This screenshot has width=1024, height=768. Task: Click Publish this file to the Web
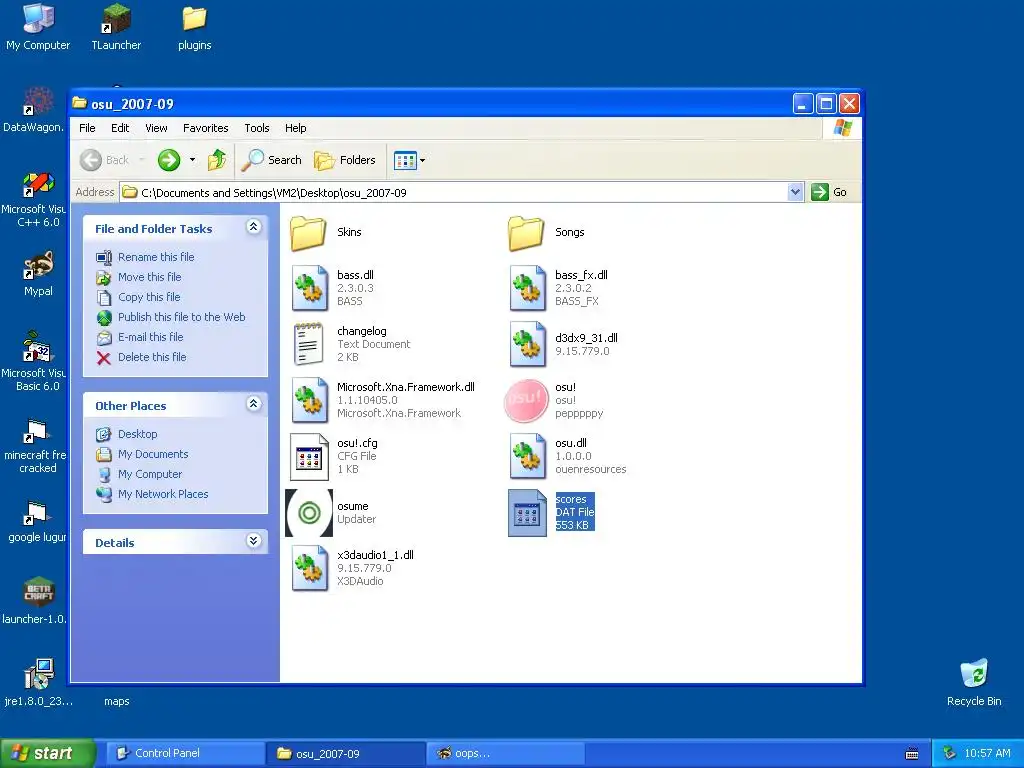click(x=182, y=317)
